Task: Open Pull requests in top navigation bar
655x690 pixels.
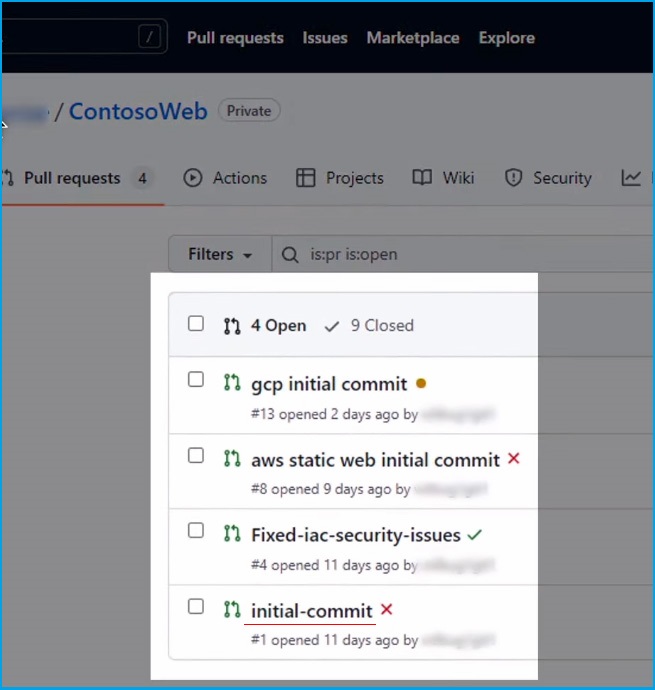Action: tap(235, 38)
